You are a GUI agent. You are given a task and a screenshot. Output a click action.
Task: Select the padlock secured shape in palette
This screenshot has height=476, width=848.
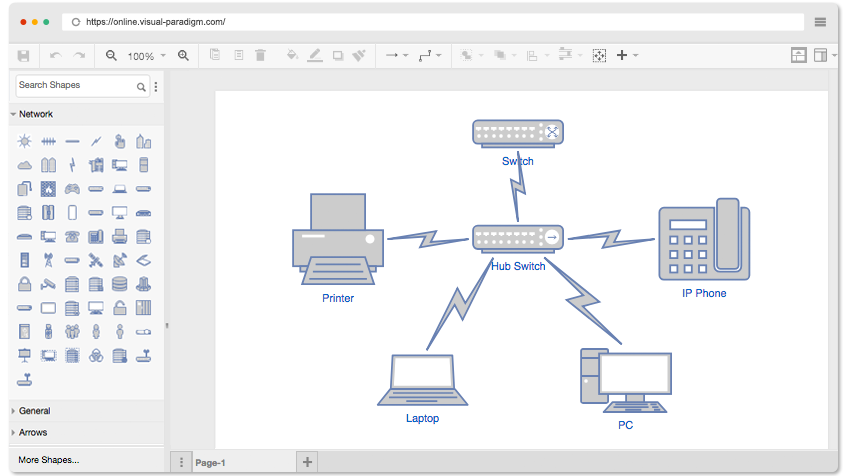tap(24, 284)
